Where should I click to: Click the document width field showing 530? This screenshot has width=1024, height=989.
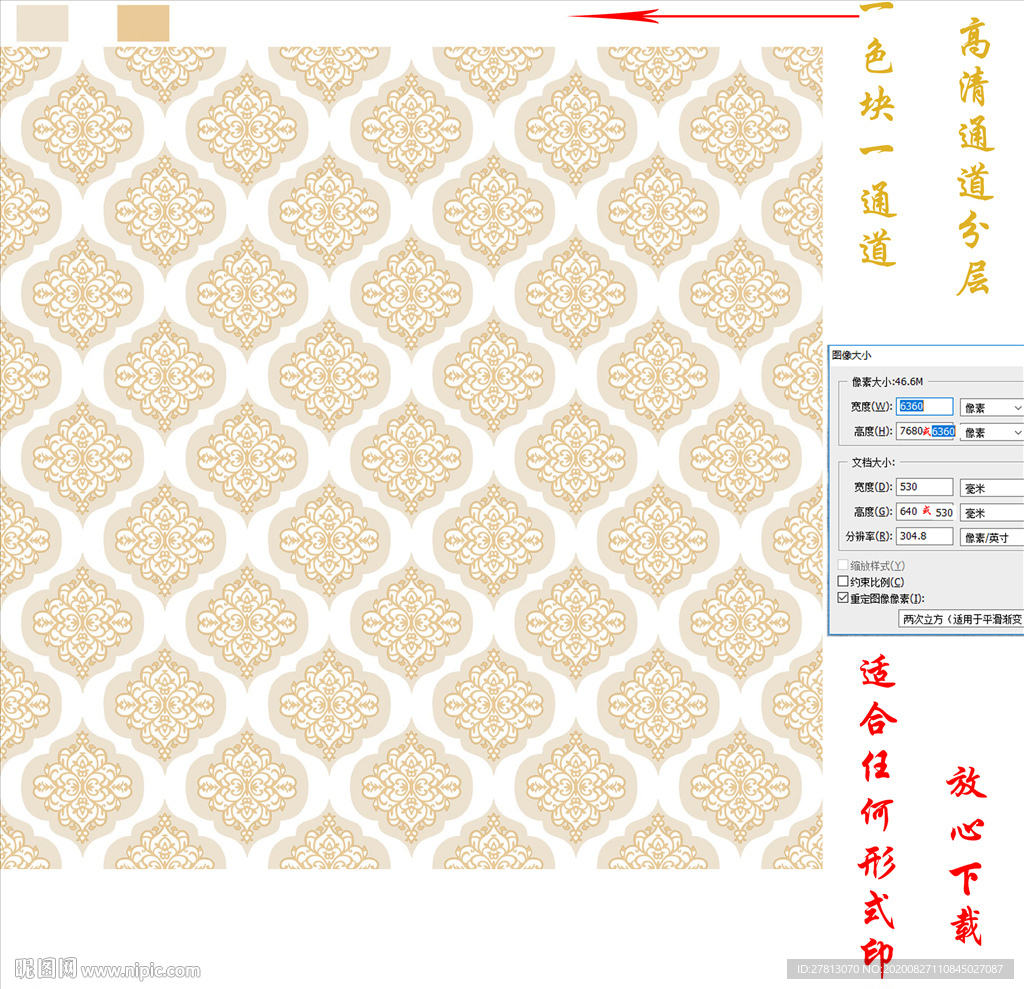924,487
